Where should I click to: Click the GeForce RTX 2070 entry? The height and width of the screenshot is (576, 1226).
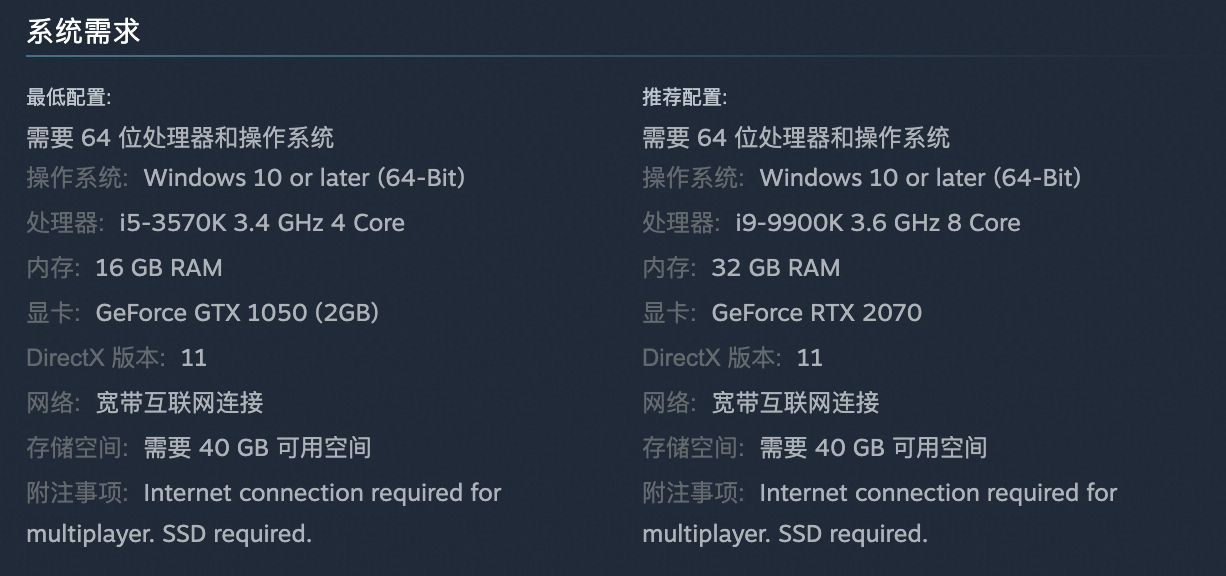[x=816, y=312]
